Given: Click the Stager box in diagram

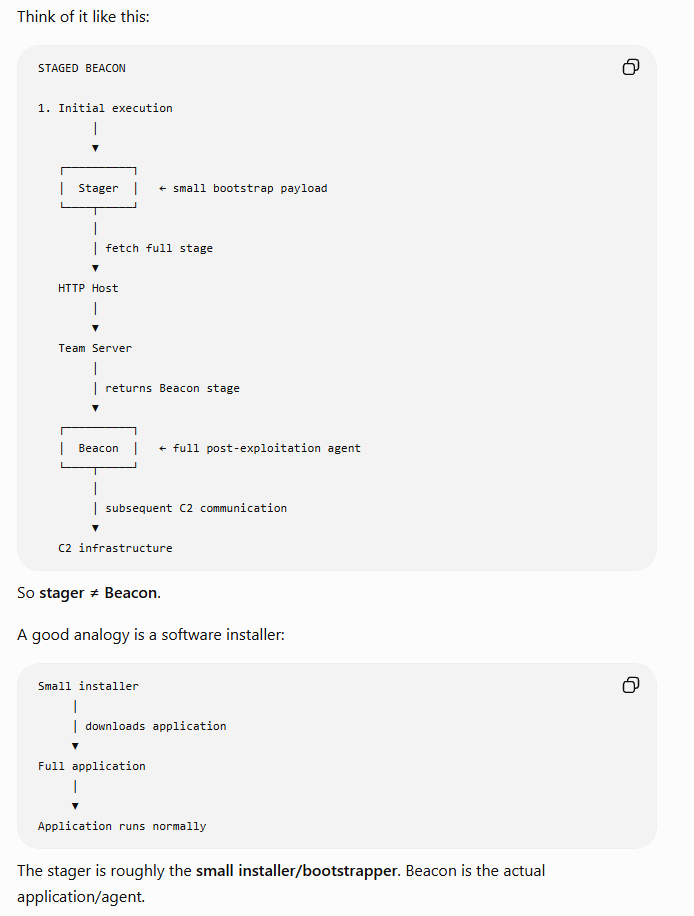Looking at the screenshot, I should point(98,188).
